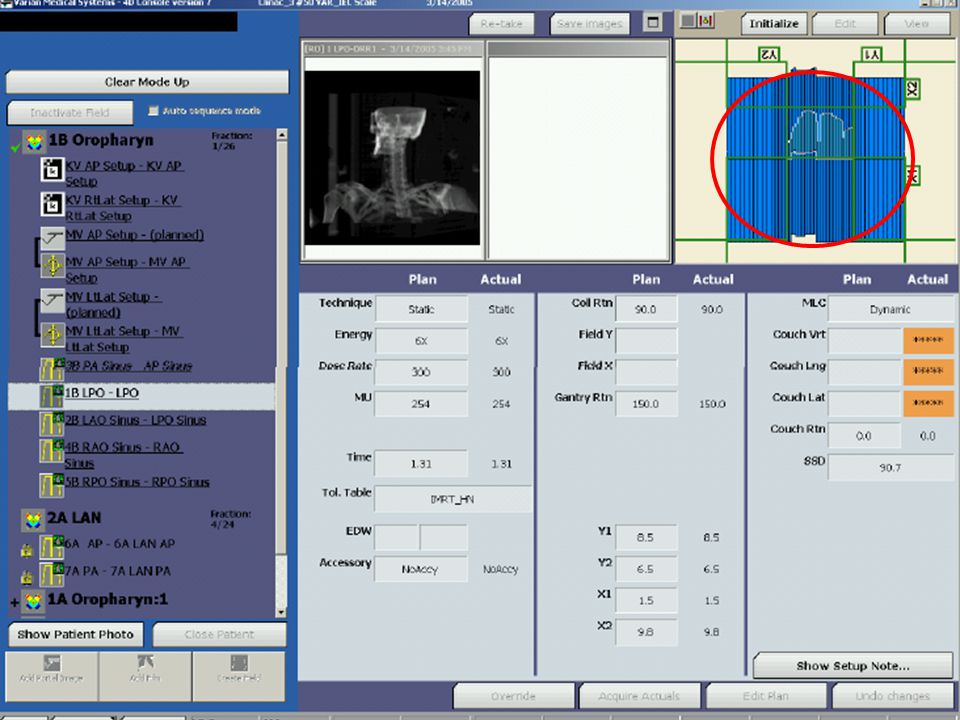Click the Gantry Rtn plan field 150.0
This screenshot has height=720, width=960.
tap(647, 404)
